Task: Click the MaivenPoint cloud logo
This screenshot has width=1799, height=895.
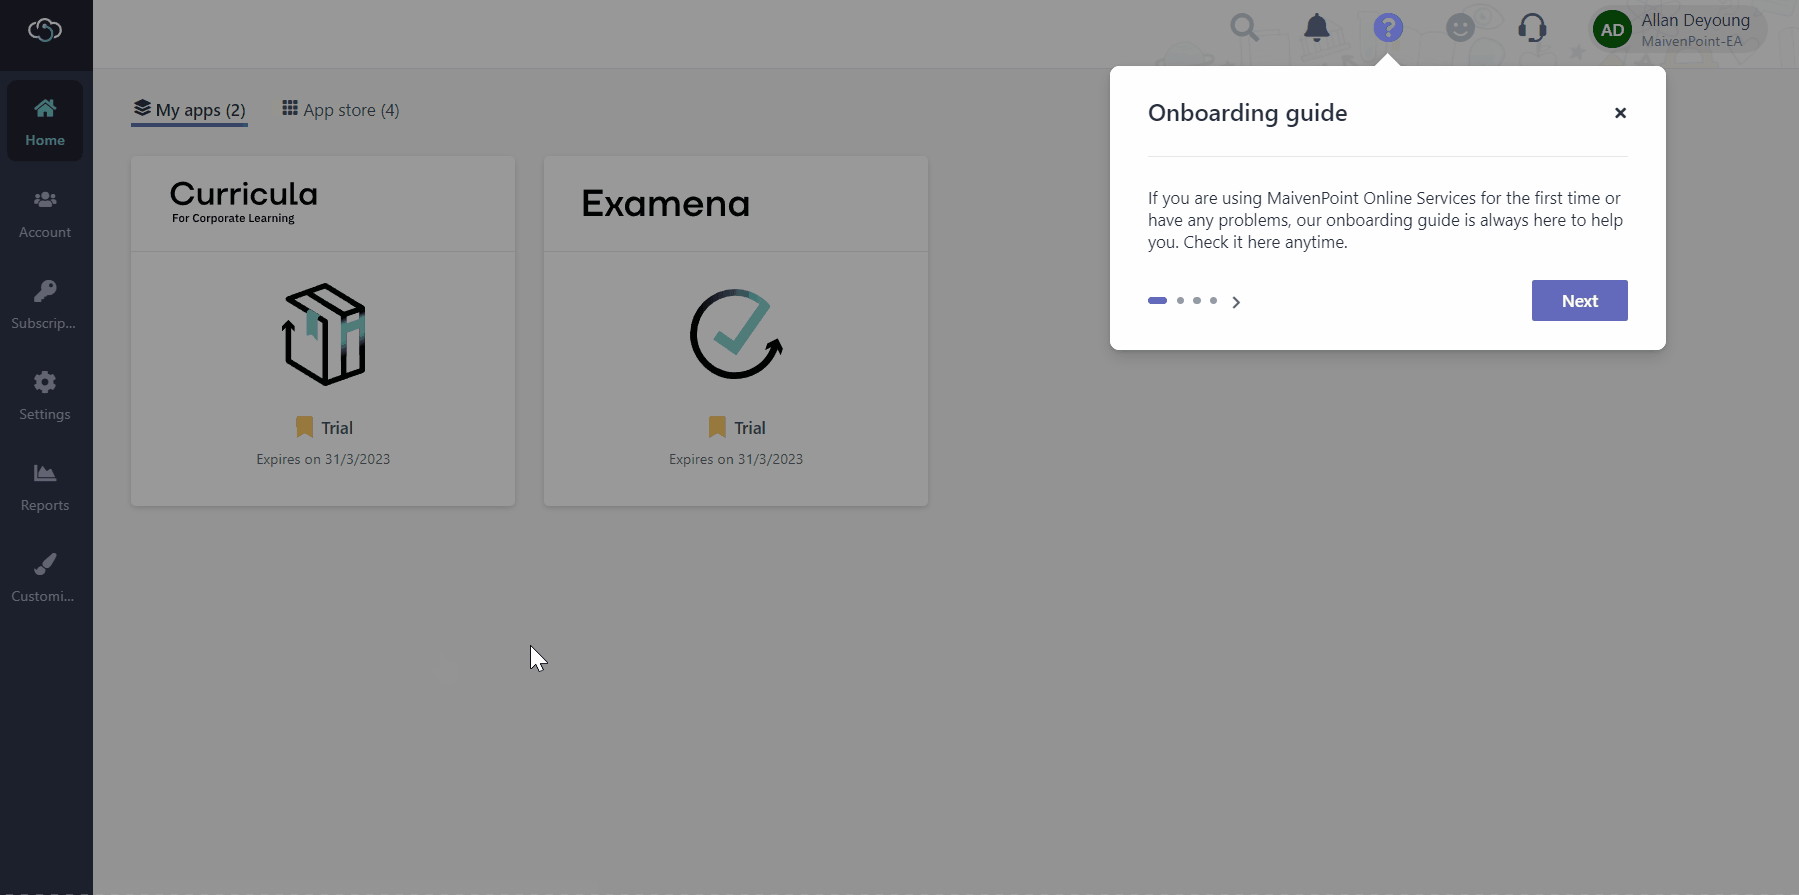Action: click(x=45, y=30)
